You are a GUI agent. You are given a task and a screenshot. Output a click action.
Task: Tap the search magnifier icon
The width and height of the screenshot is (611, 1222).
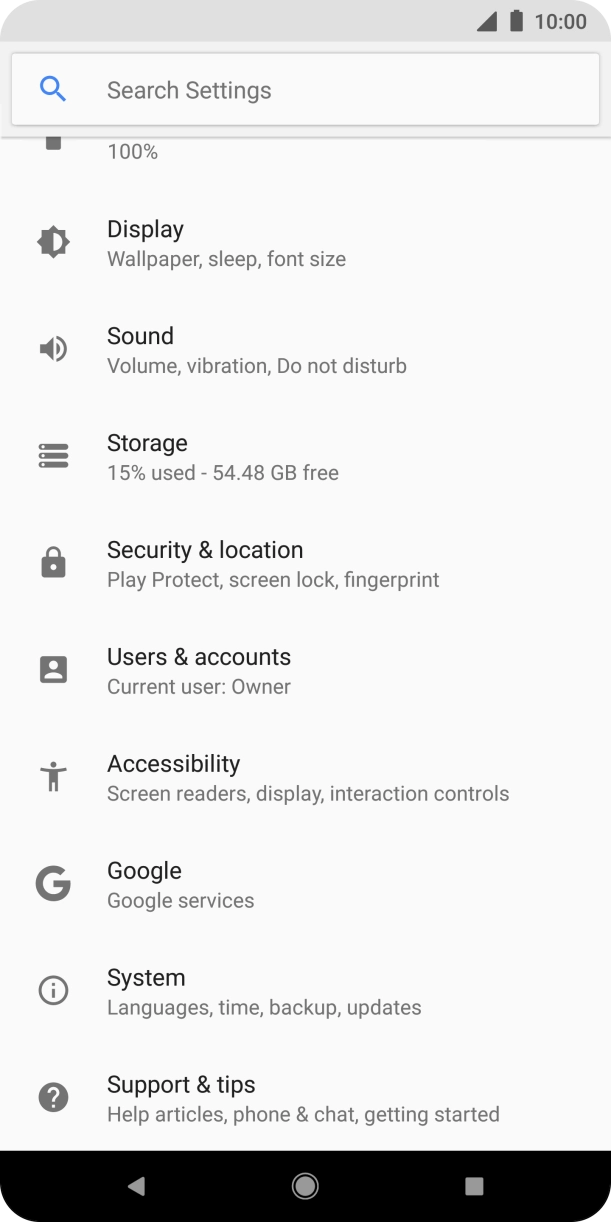pos(53,90)
